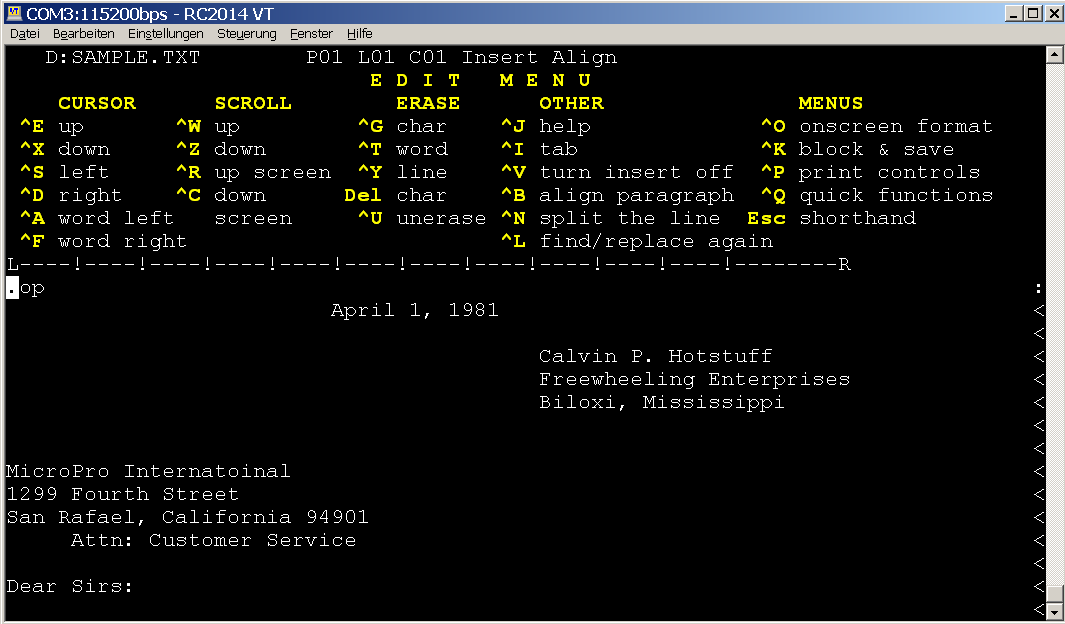The image size is (1065, 624).
Task: Click the '^U unerase' entry
Action: (422, 219)
